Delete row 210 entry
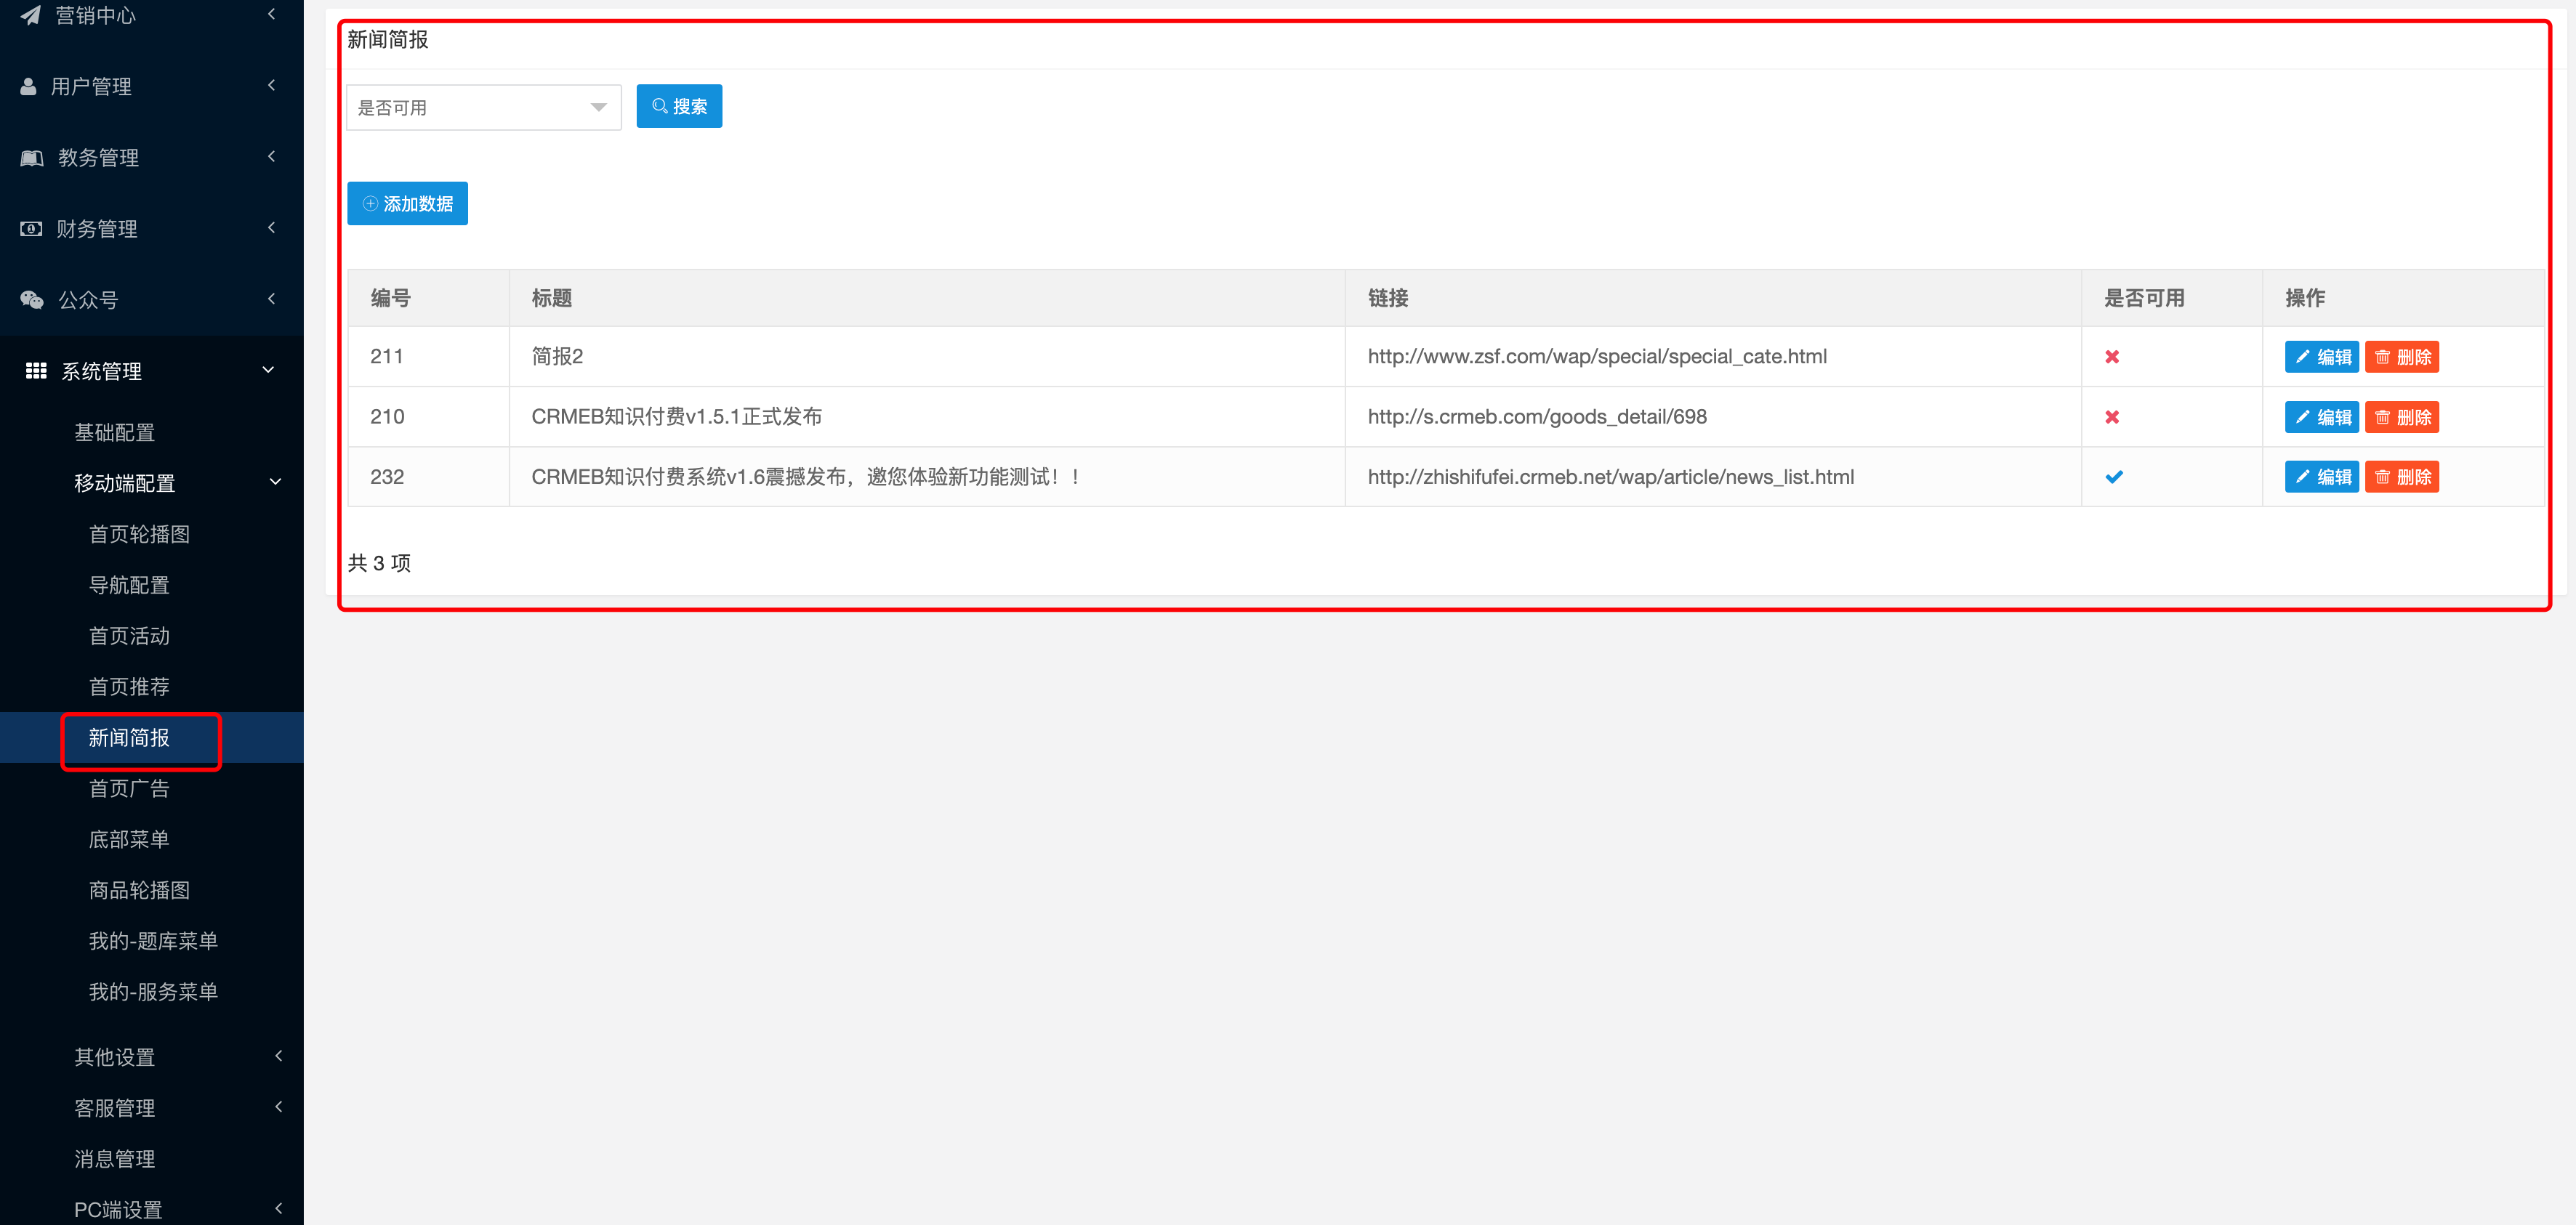Image resolution: width=2576 pixels, height=1225 pixels. (2402, 417)
